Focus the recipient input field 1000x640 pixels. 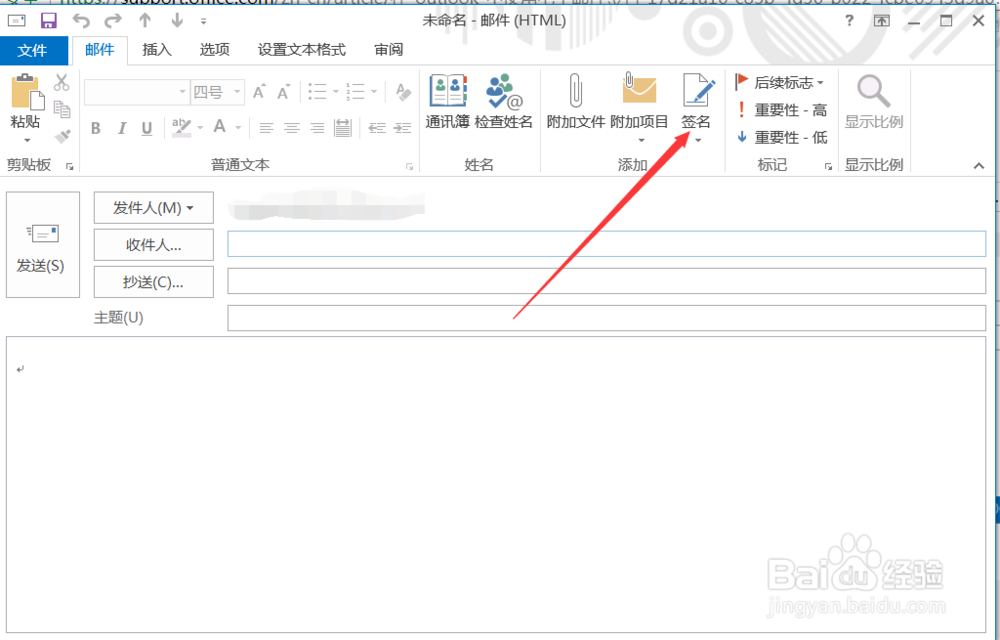607,244
